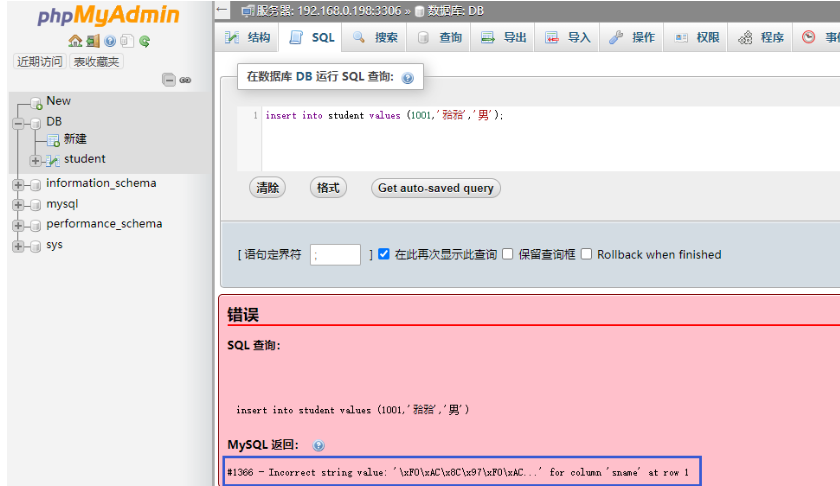Collapse all tree nodes minus icon
This screenshot has width=840, height=486.
click(x=169, y=80)
